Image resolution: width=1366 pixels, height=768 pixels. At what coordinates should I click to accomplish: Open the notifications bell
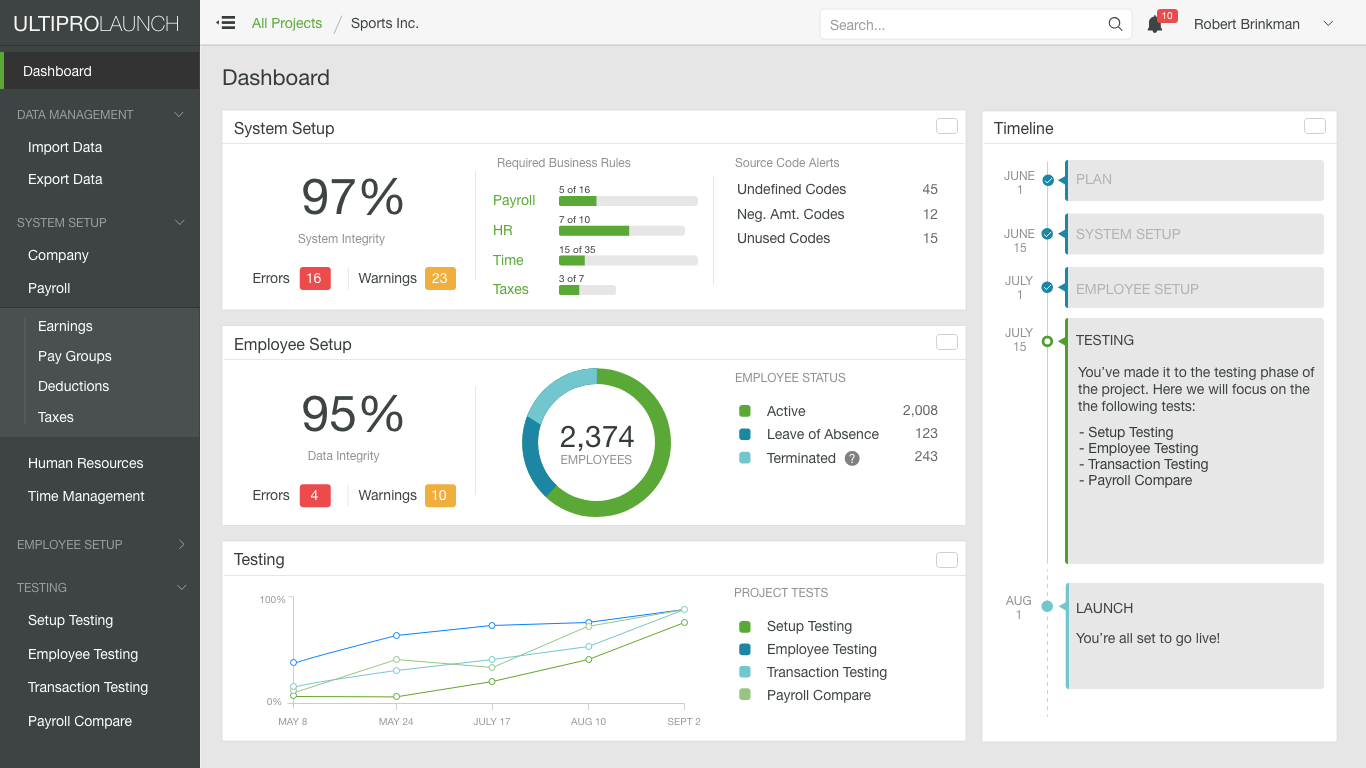[1155, 25]
